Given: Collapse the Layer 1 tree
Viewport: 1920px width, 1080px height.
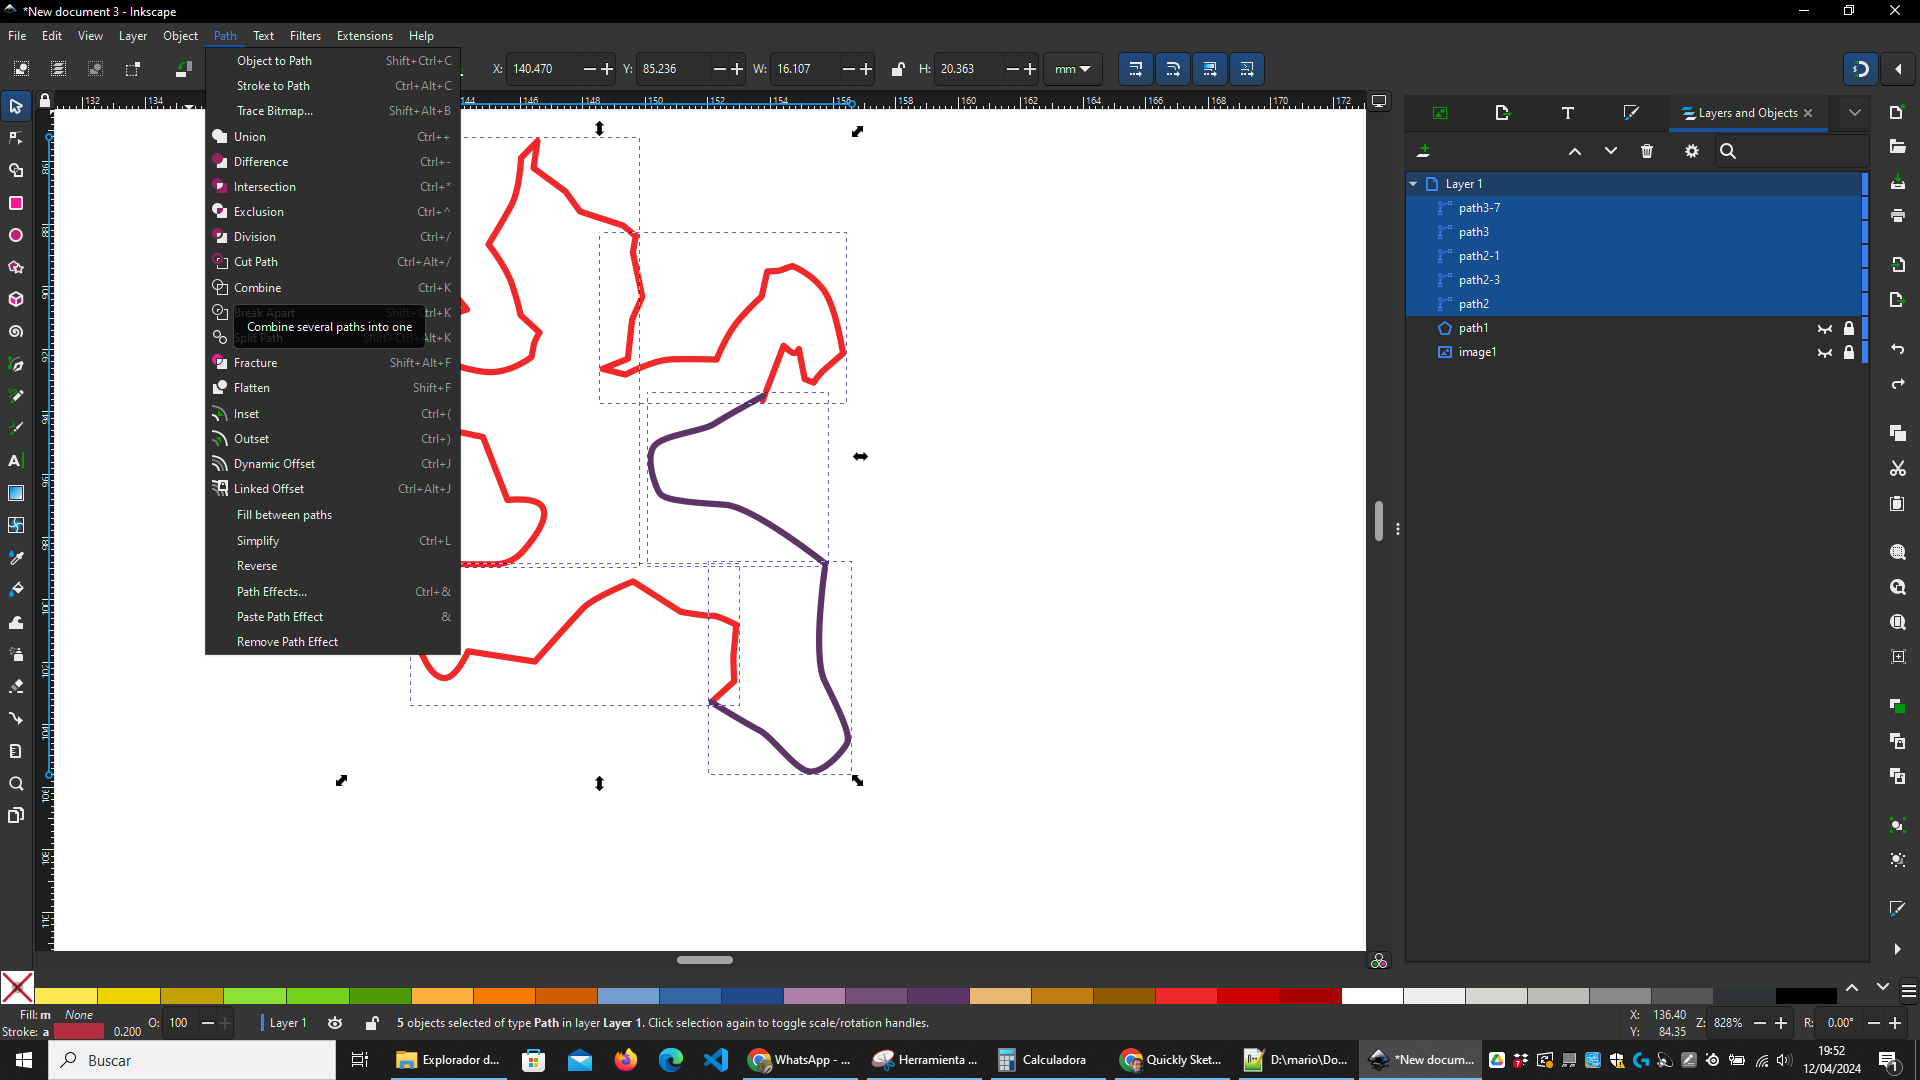Looking at the screenshot, I should point(1413,184).
